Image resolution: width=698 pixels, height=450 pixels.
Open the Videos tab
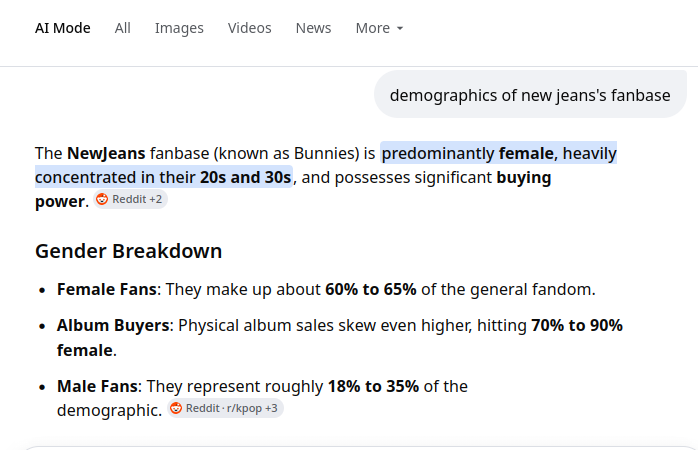pyautogui.click(x=250, y=28)
